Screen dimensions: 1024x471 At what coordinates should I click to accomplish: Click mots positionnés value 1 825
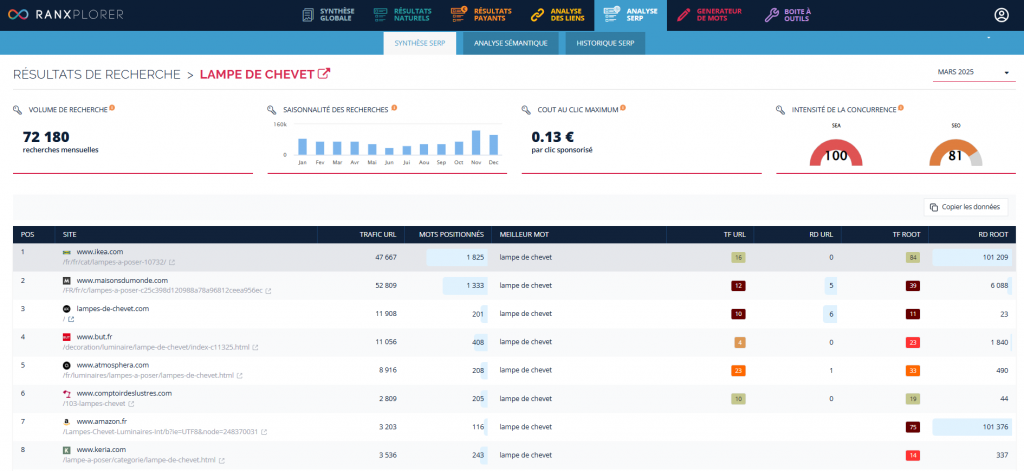pos(475,257)
